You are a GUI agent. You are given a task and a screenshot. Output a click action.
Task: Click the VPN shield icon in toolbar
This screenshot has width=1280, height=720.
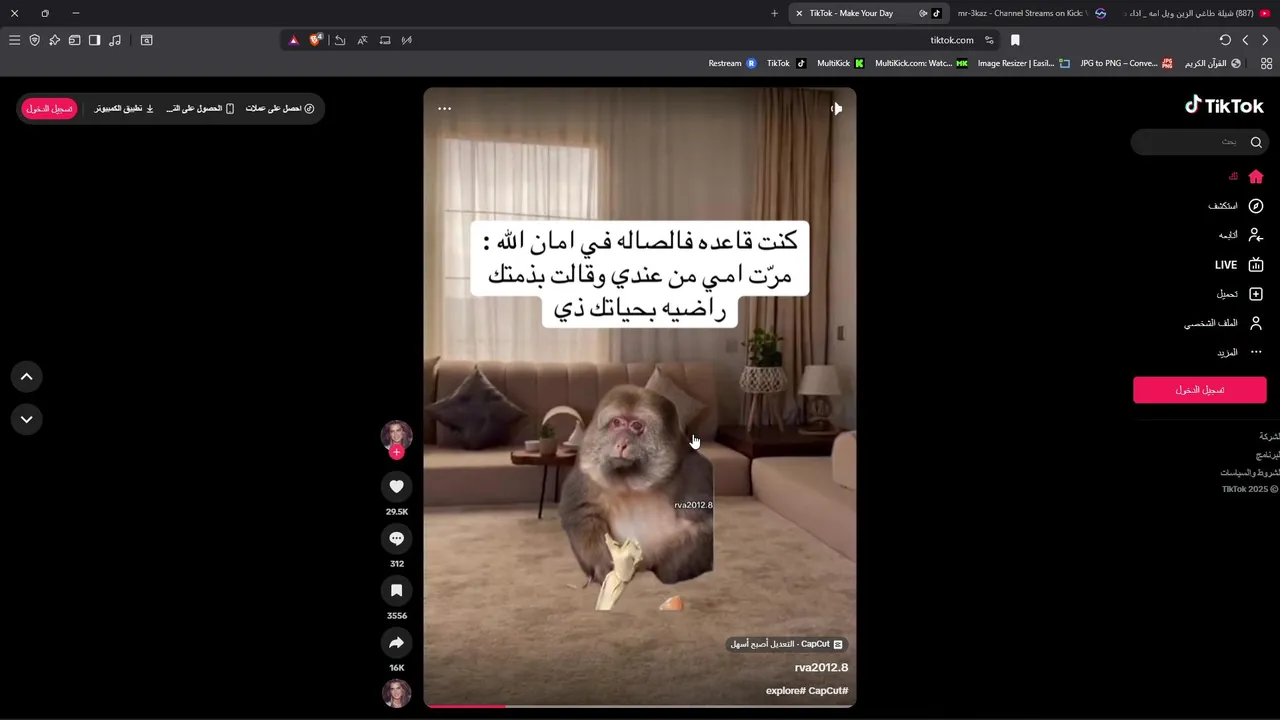point(34,40)
